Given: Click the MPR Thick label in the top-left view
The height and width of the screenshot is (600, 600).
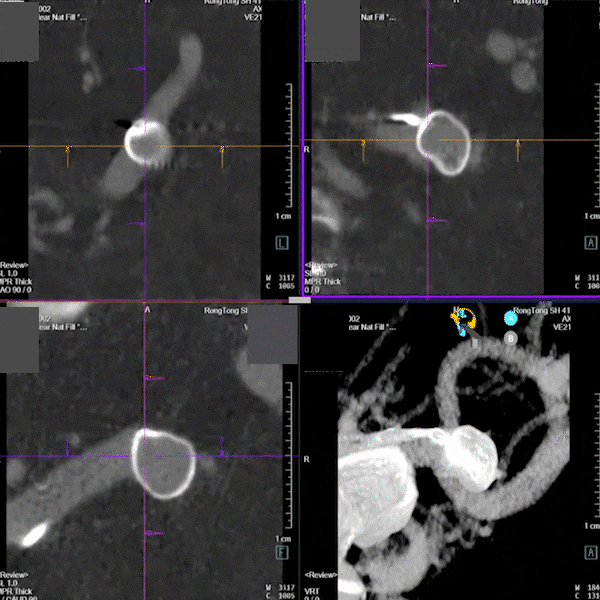Looking at the screenshot, I should tap(16, 282).
